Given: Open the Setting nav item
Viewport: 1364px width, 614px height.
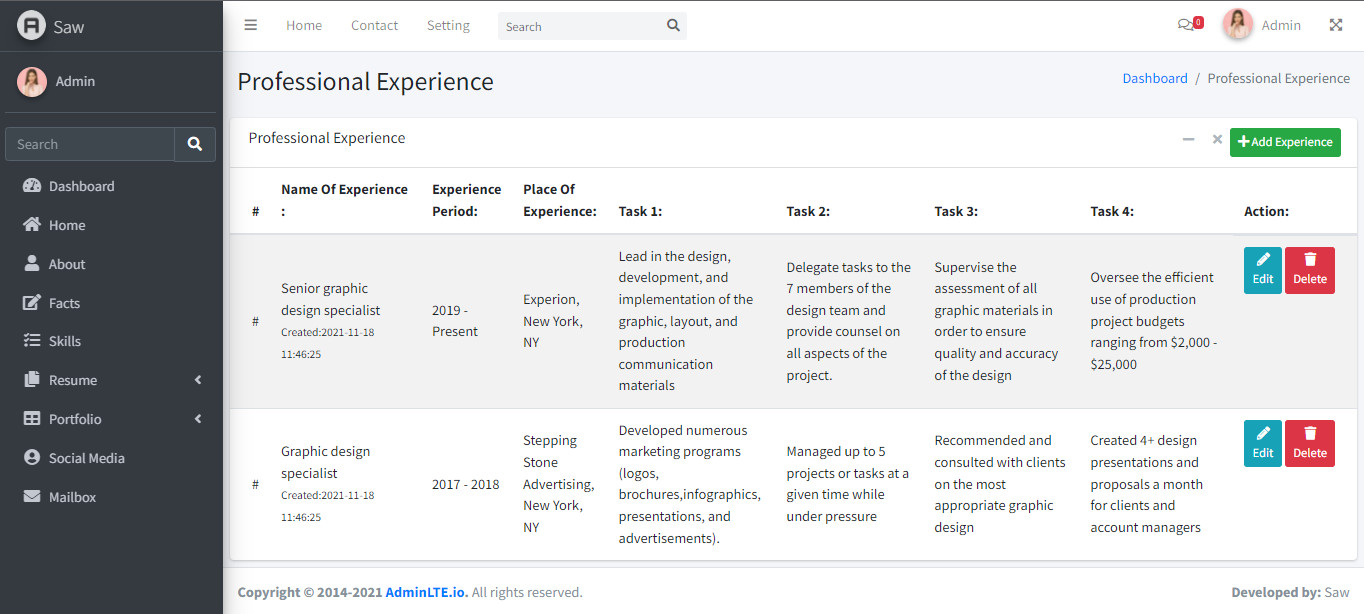Looking at the screenshot, I should coord(448,25).
